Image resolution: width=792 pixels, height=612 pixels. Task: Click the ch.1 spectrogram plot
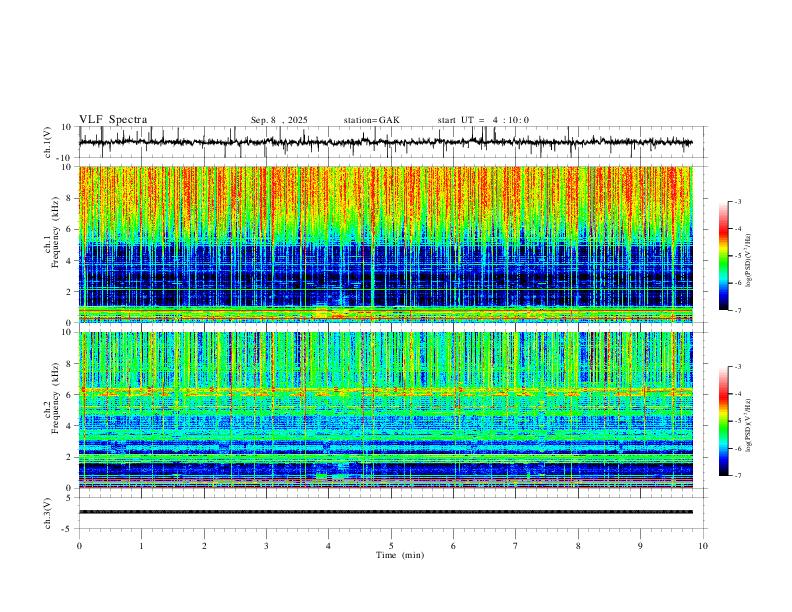click(x=386, y=244)
